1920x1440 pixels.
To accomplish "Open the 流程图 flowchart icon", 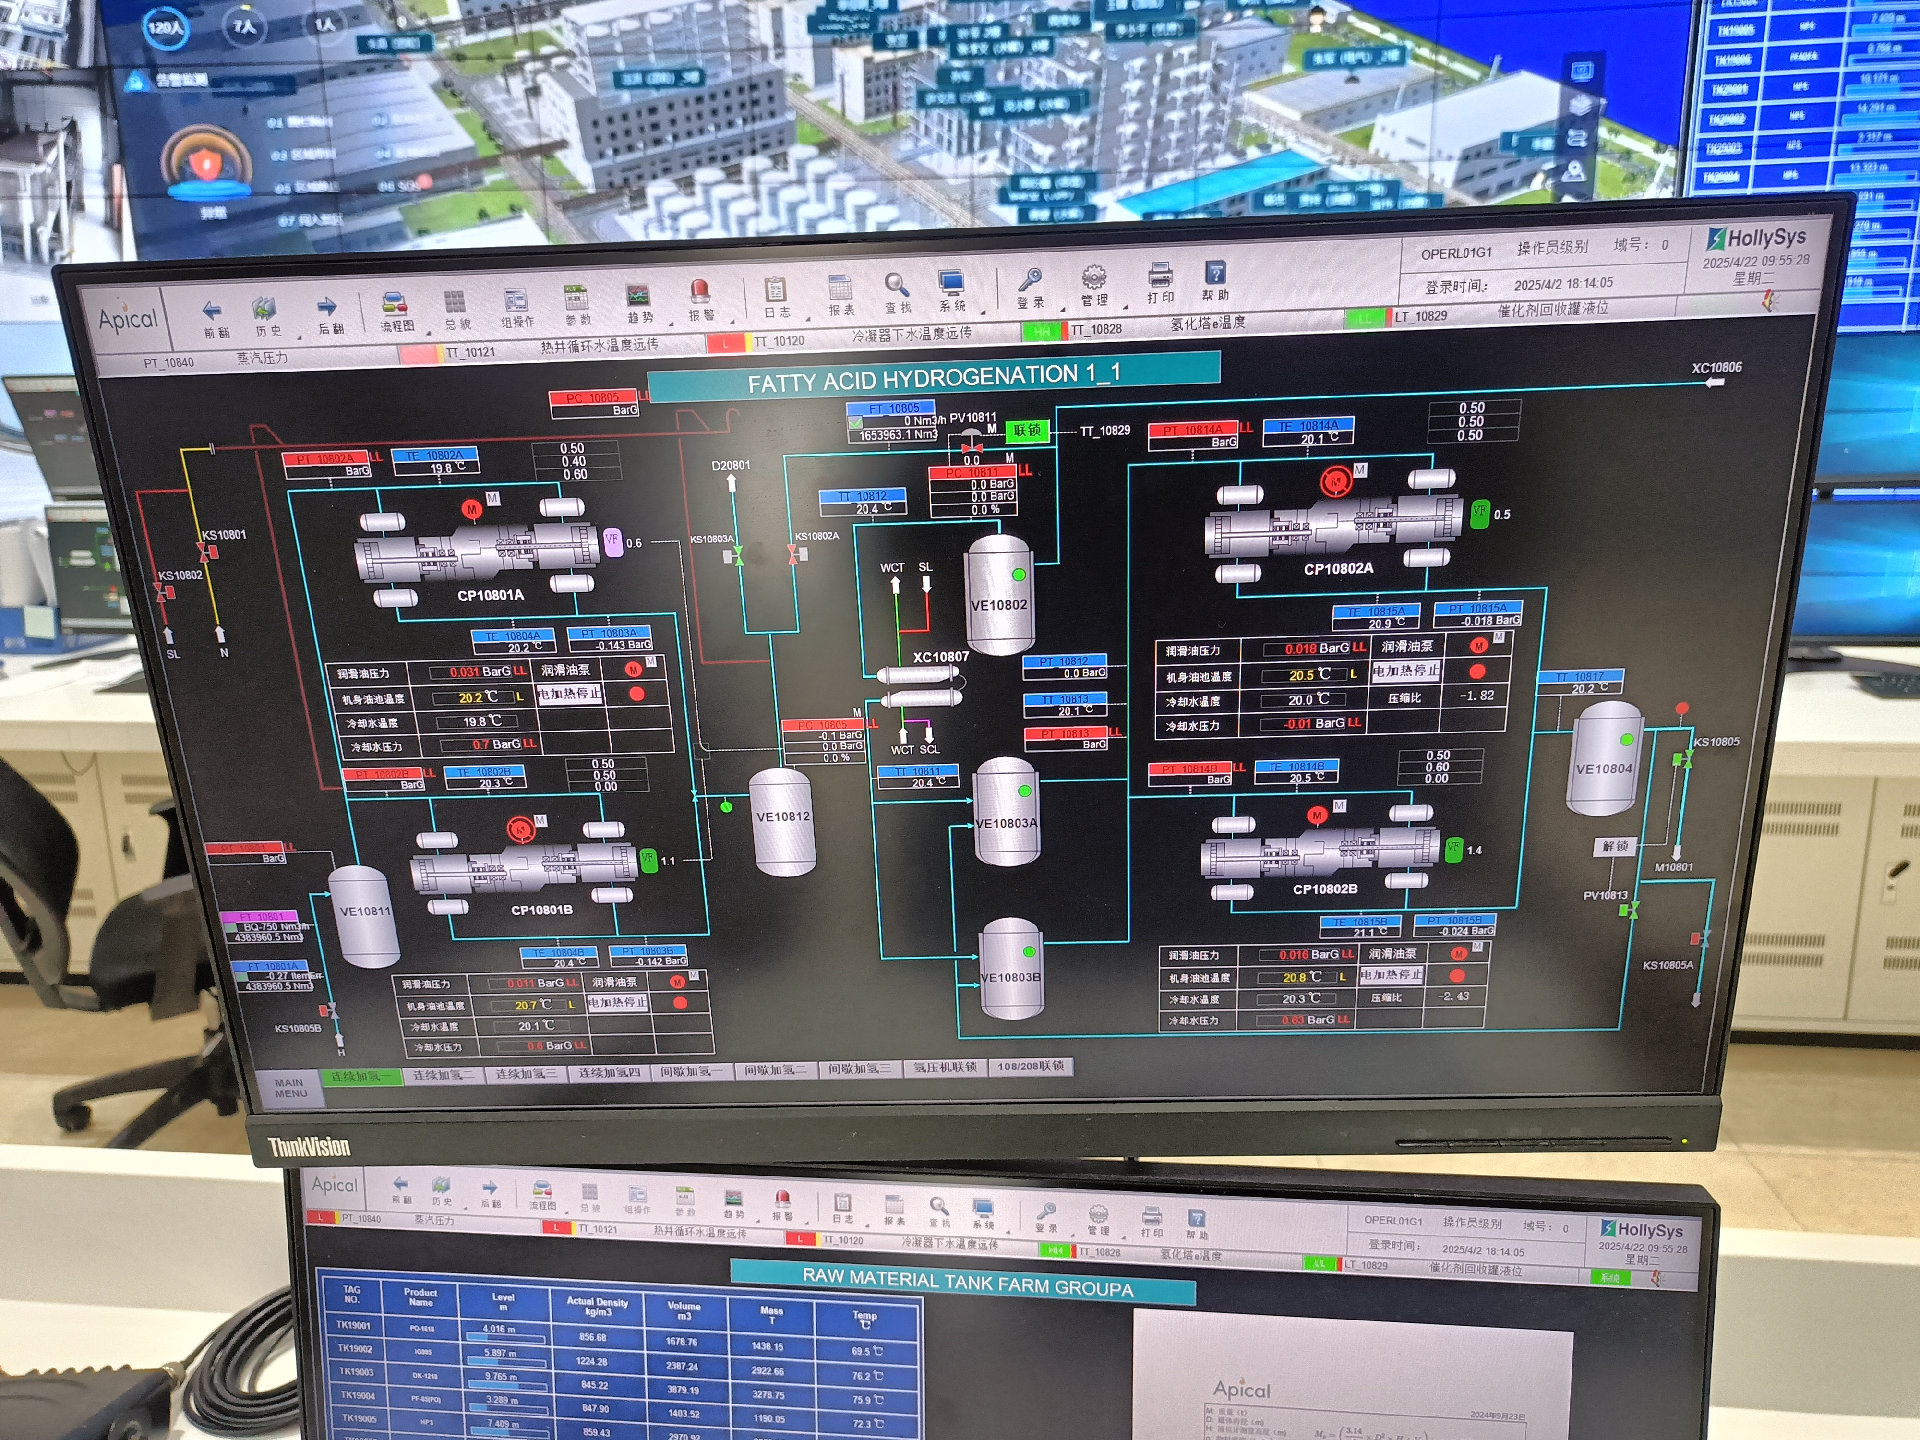I will point(395,304).
